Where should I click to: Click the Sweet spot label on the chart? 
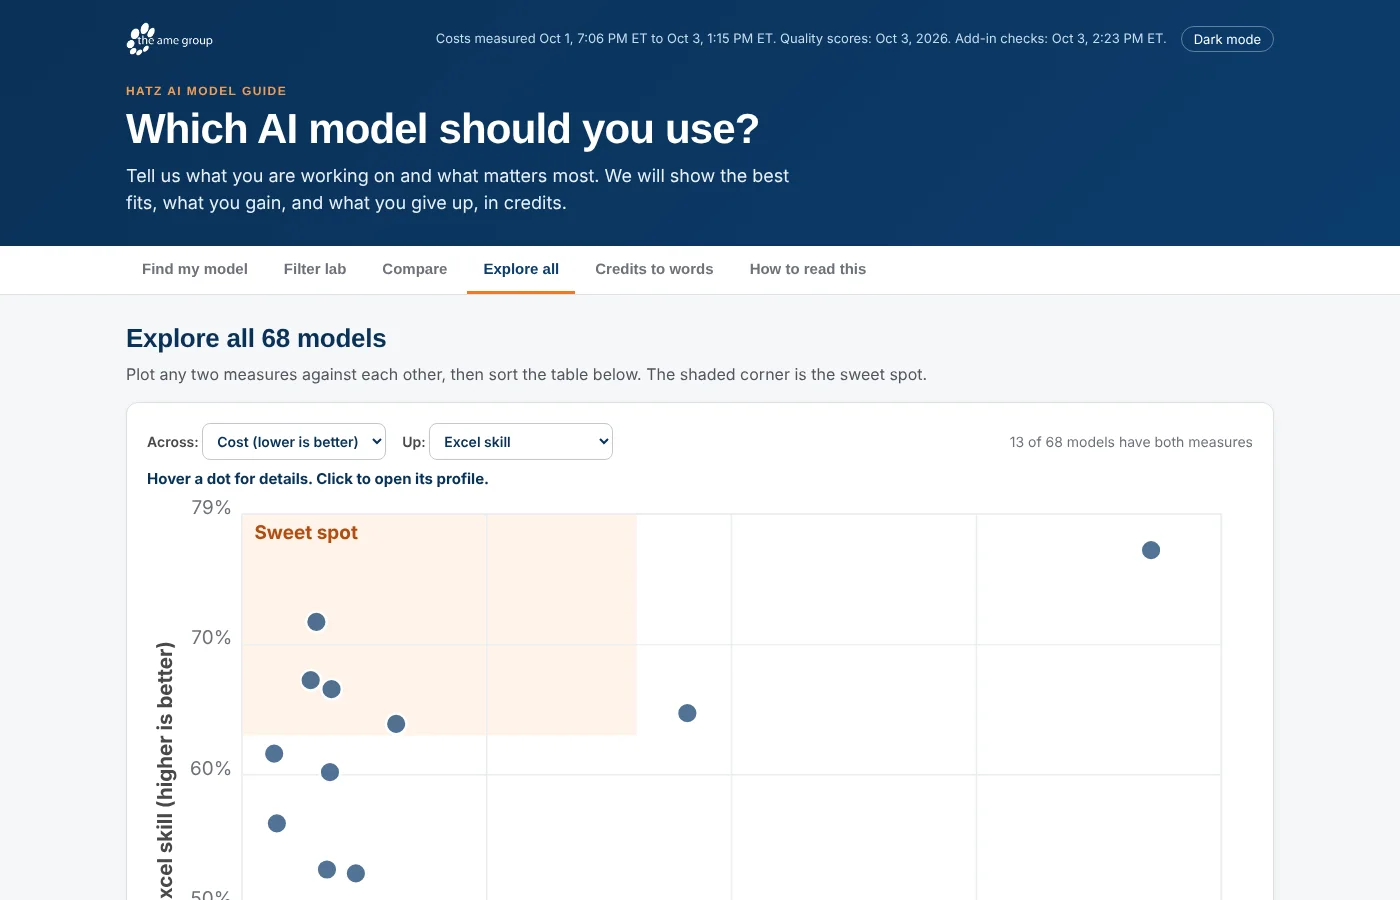(306, 533)
